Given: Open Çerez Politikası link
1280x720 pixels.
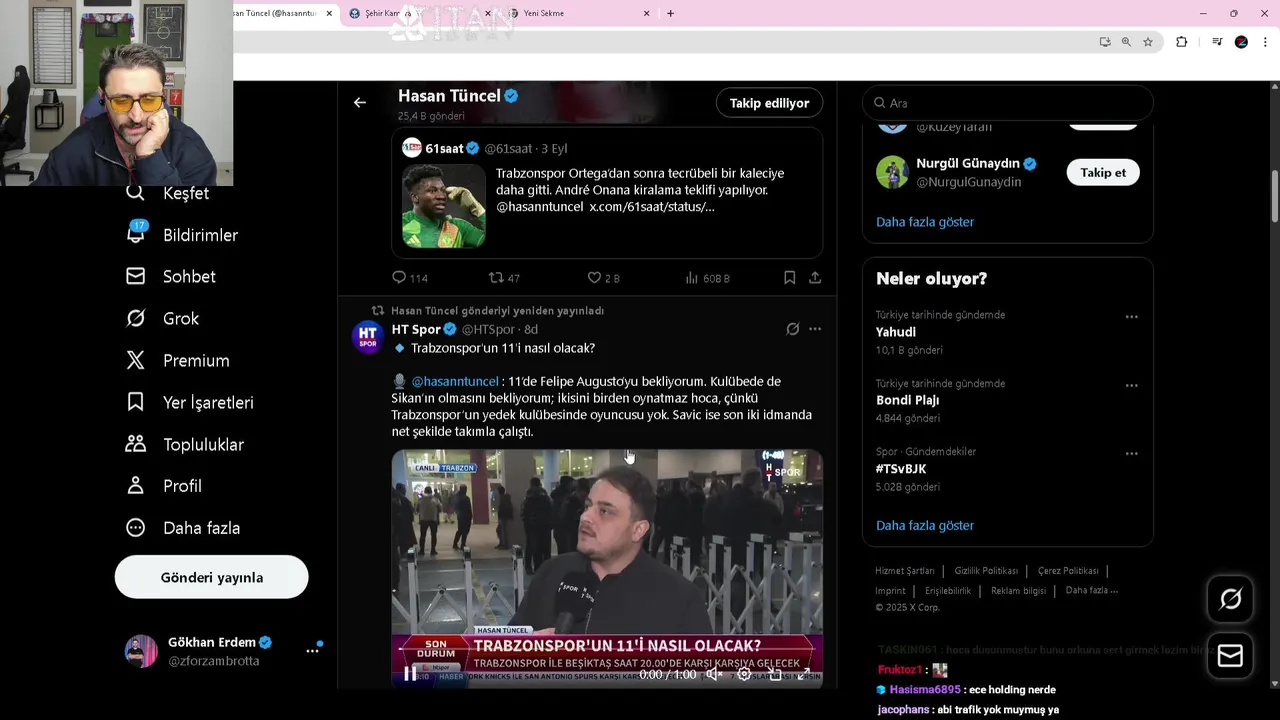Looking at the screenshot, I should point(1068,571).
